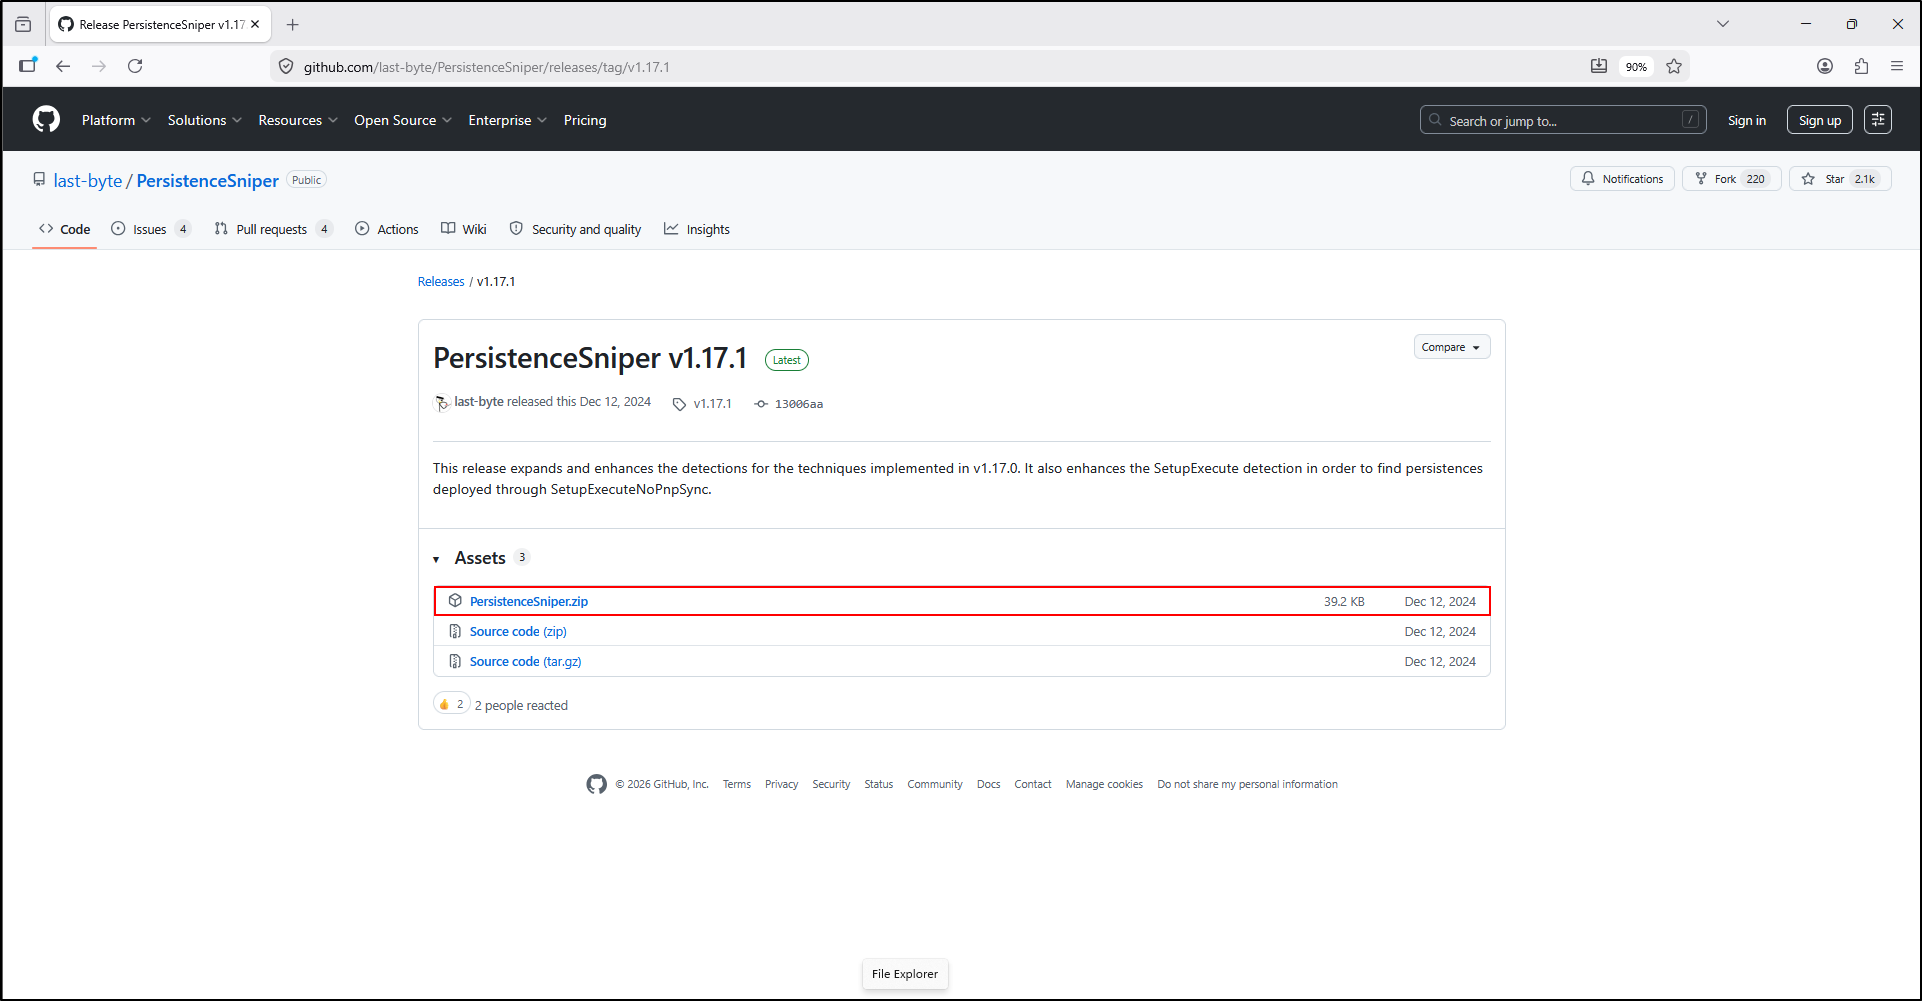The width and height of the screenshot is (1922, 1001).
Task: Open the Compare dropdown
Action: 1452,347
